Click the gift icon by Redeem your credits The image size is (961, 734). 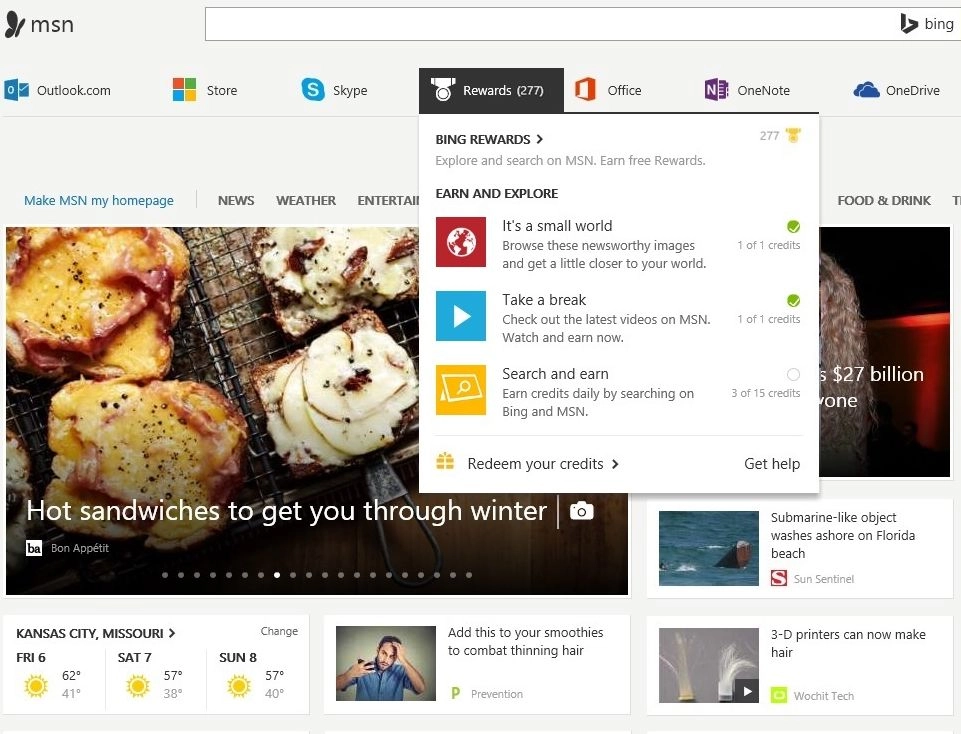point(445,461)
